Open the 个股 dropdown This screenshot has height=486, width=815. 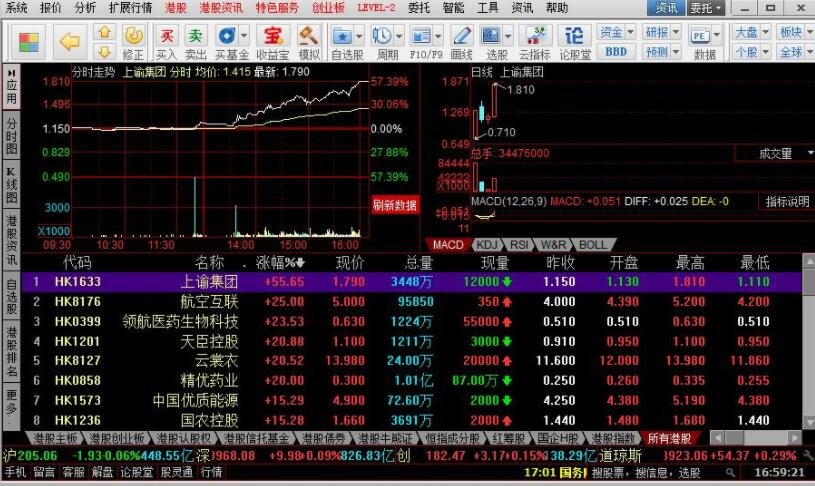point(752,51)
